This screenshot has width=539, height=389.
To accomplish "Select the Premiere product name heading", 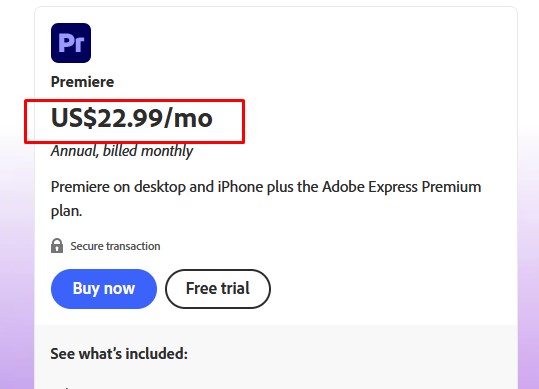I will coord(82,82).
